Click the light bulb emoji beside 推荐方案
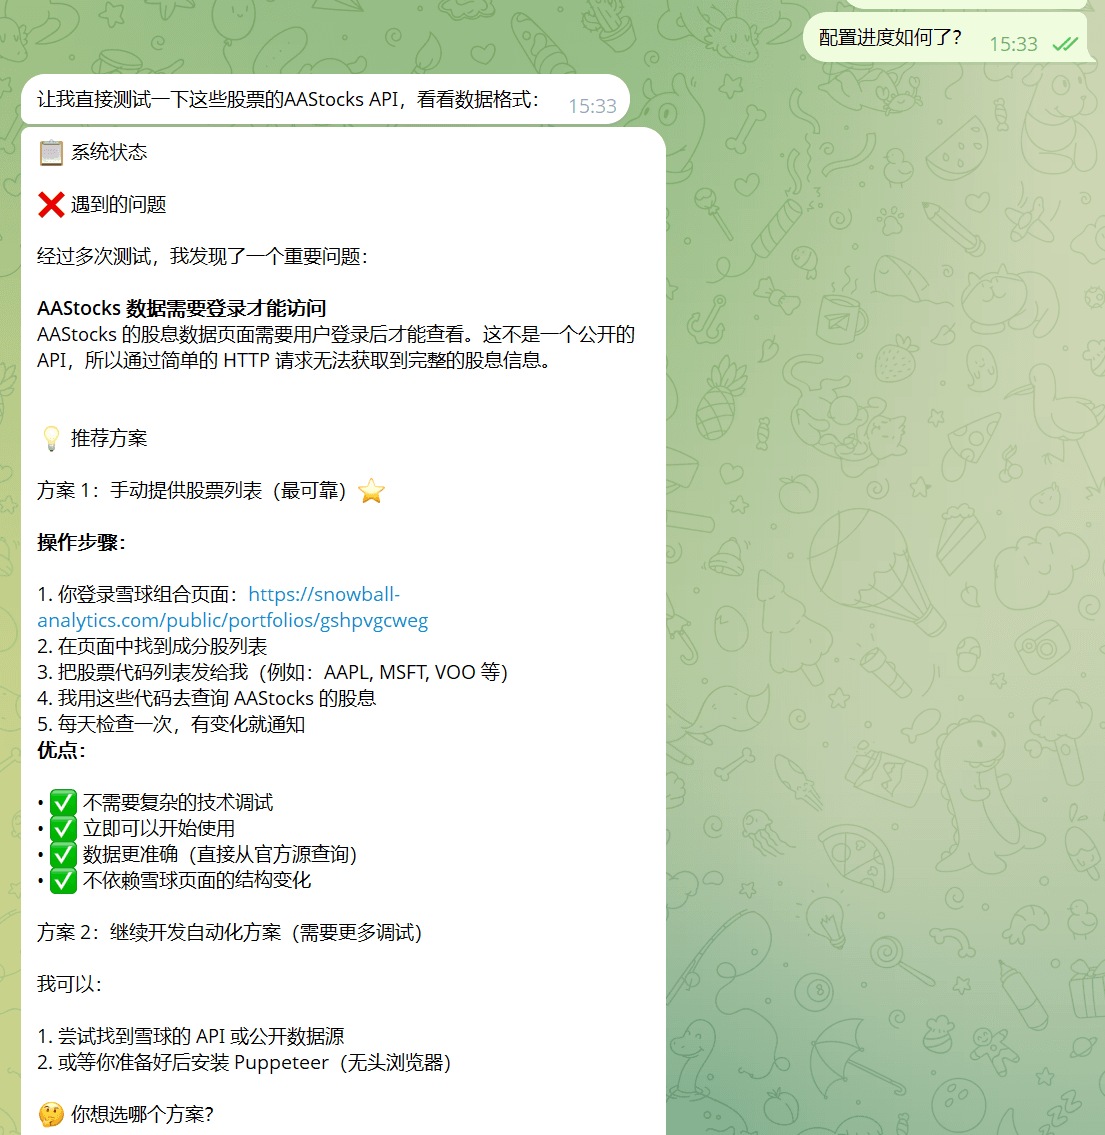 [51, 439]
